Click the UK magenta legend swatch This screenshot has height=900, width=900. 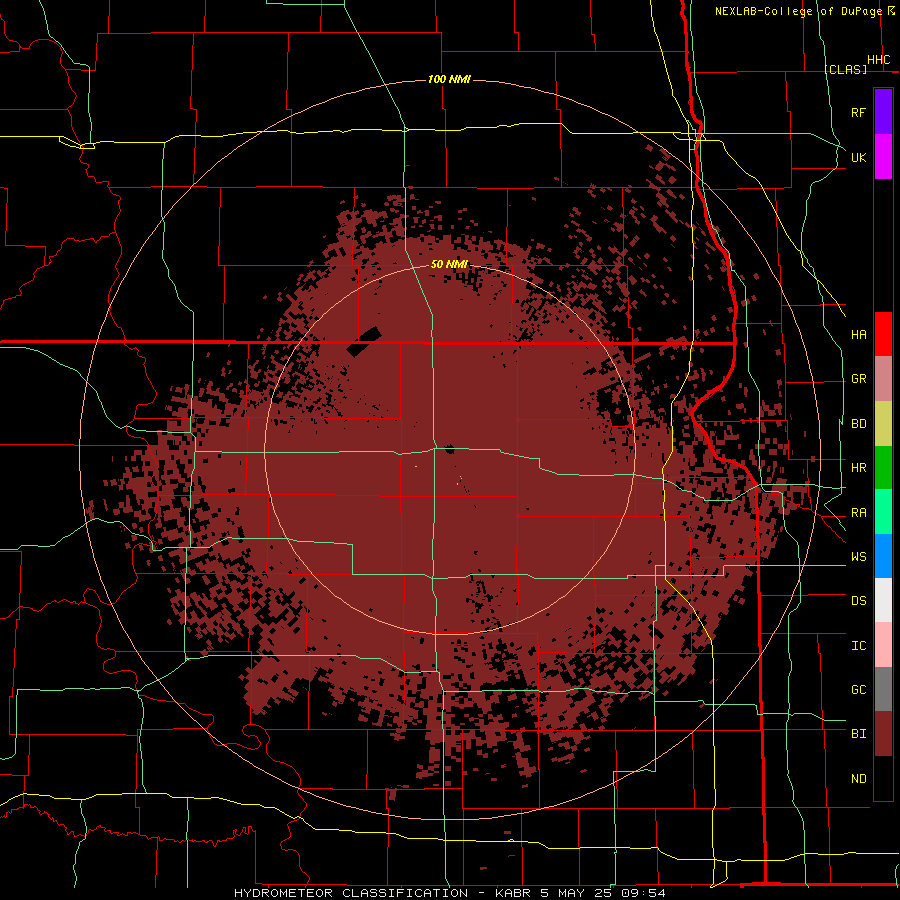click(883, 157)
